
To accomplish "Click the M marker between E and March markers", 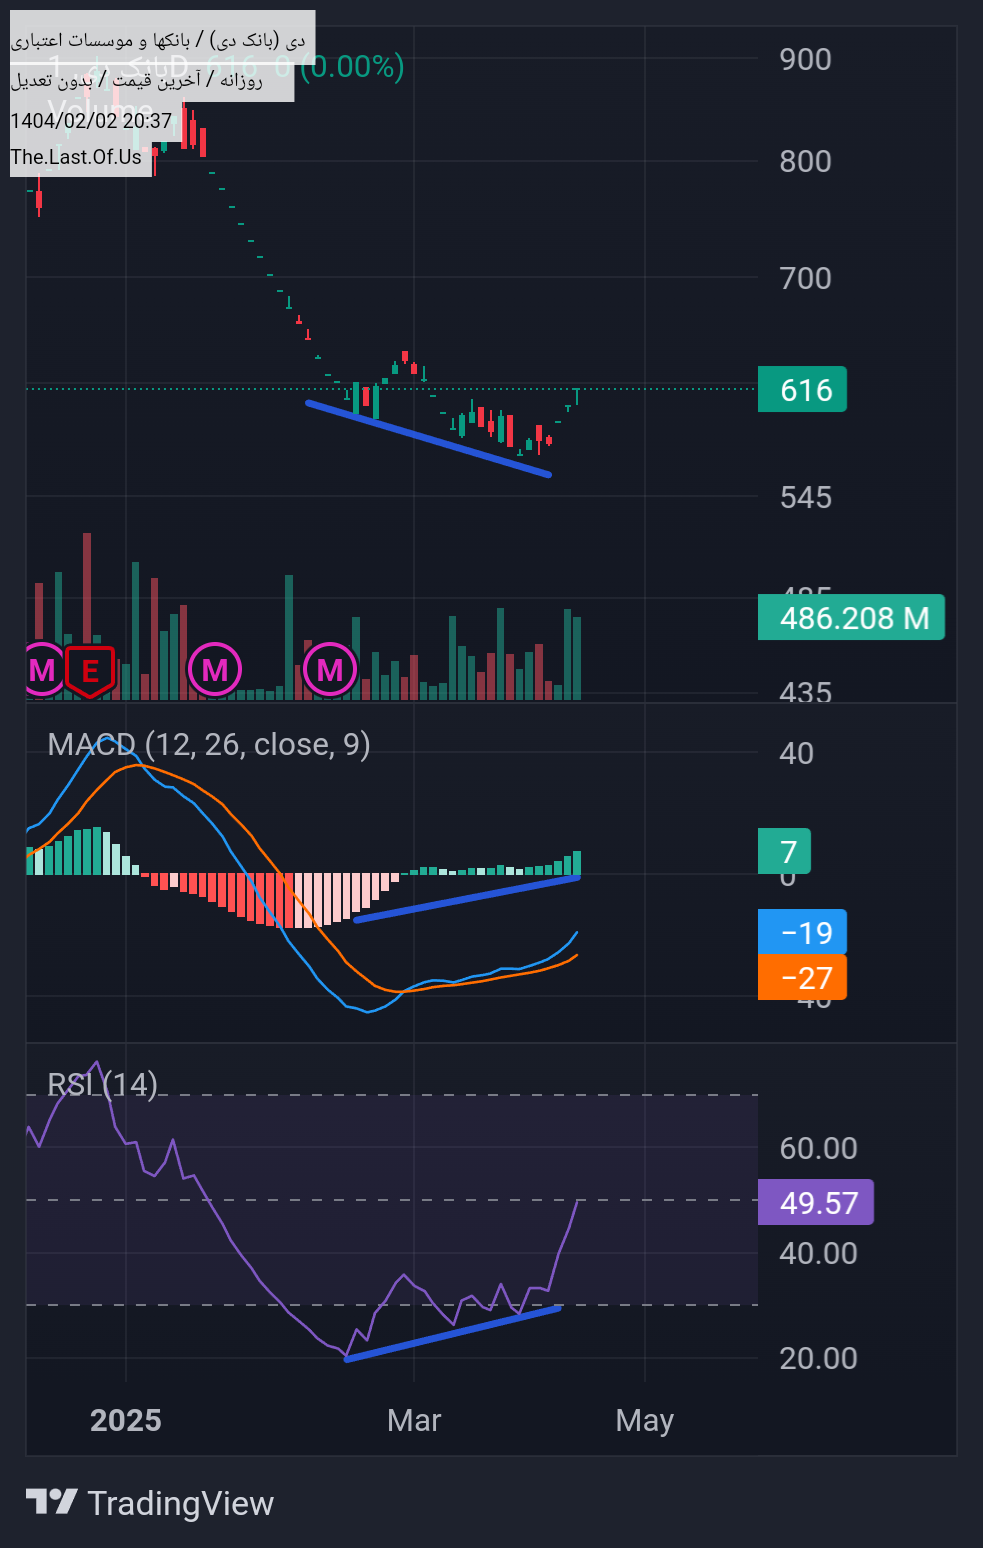I will 215,670.
